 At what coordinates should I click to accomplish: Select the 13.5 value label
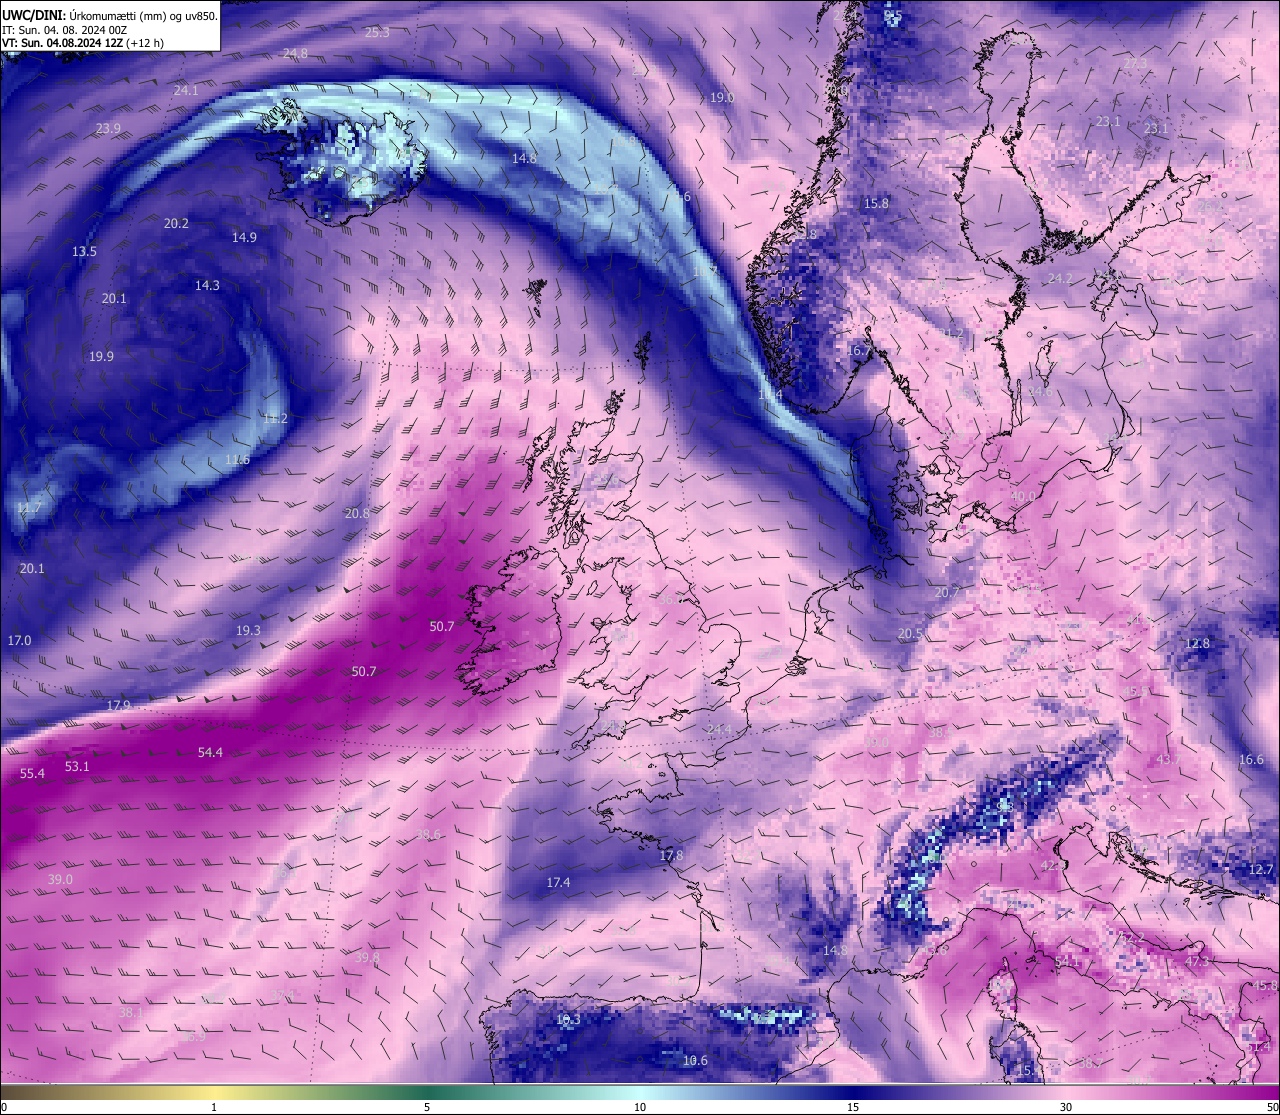(x=84, y=251)
